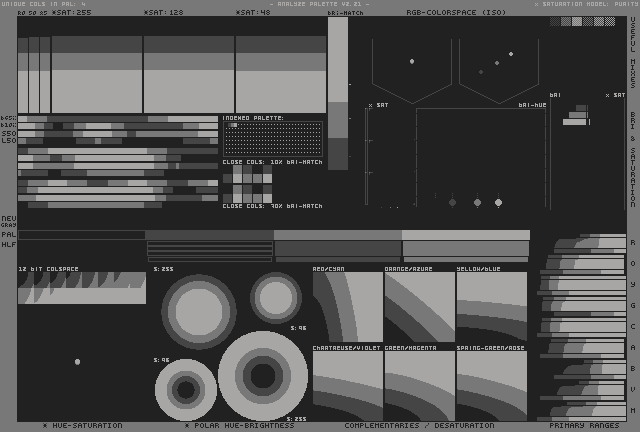Click the 'HLF' row label
640x432 pixels.
point(9,244)
